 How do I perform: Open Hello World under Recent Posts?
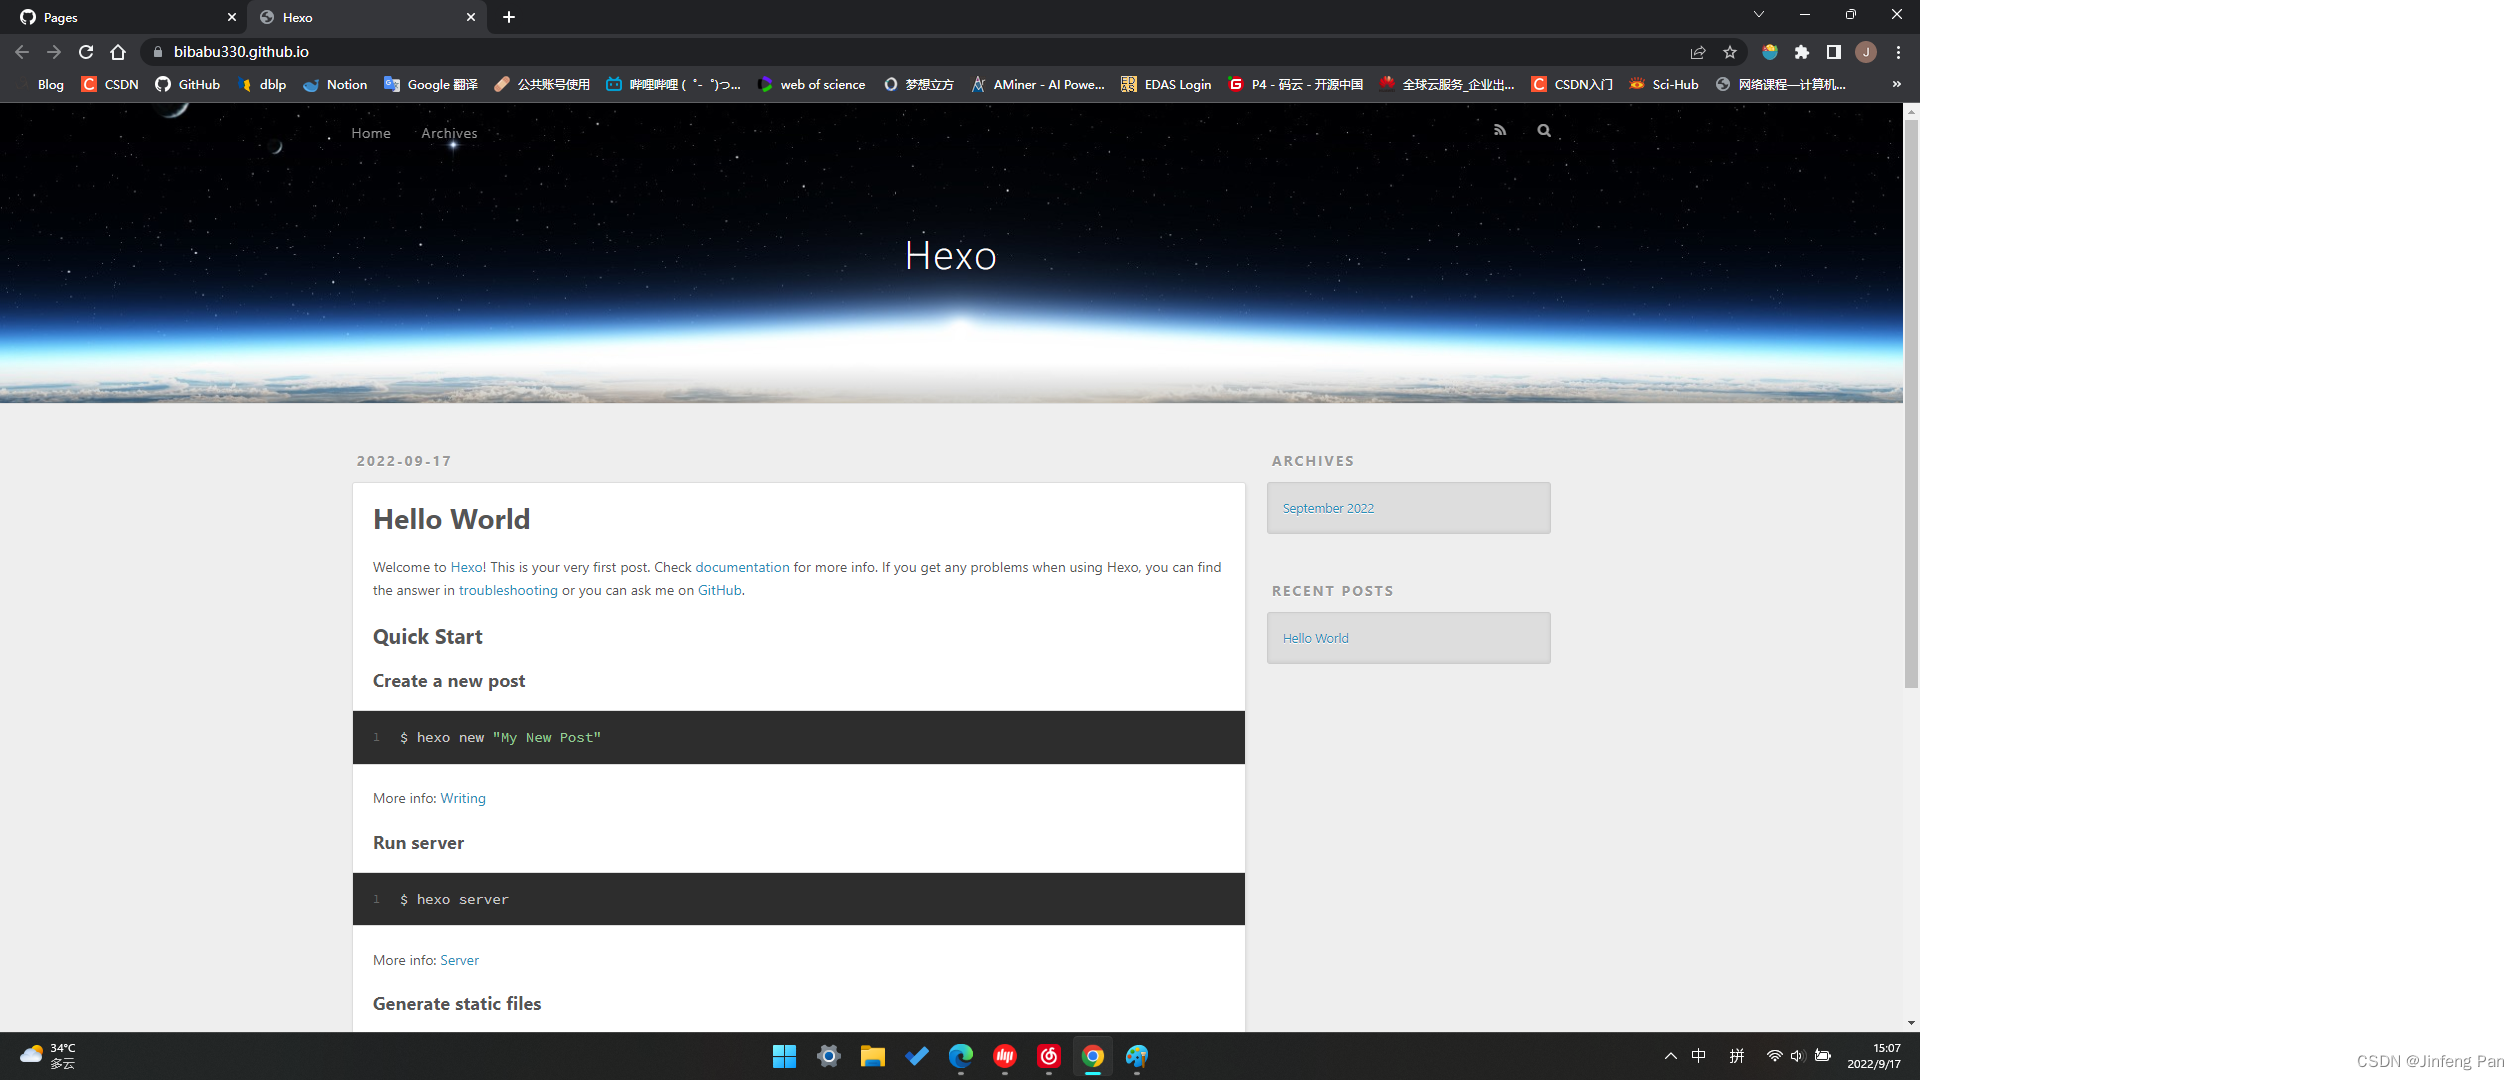point(1316,638)
